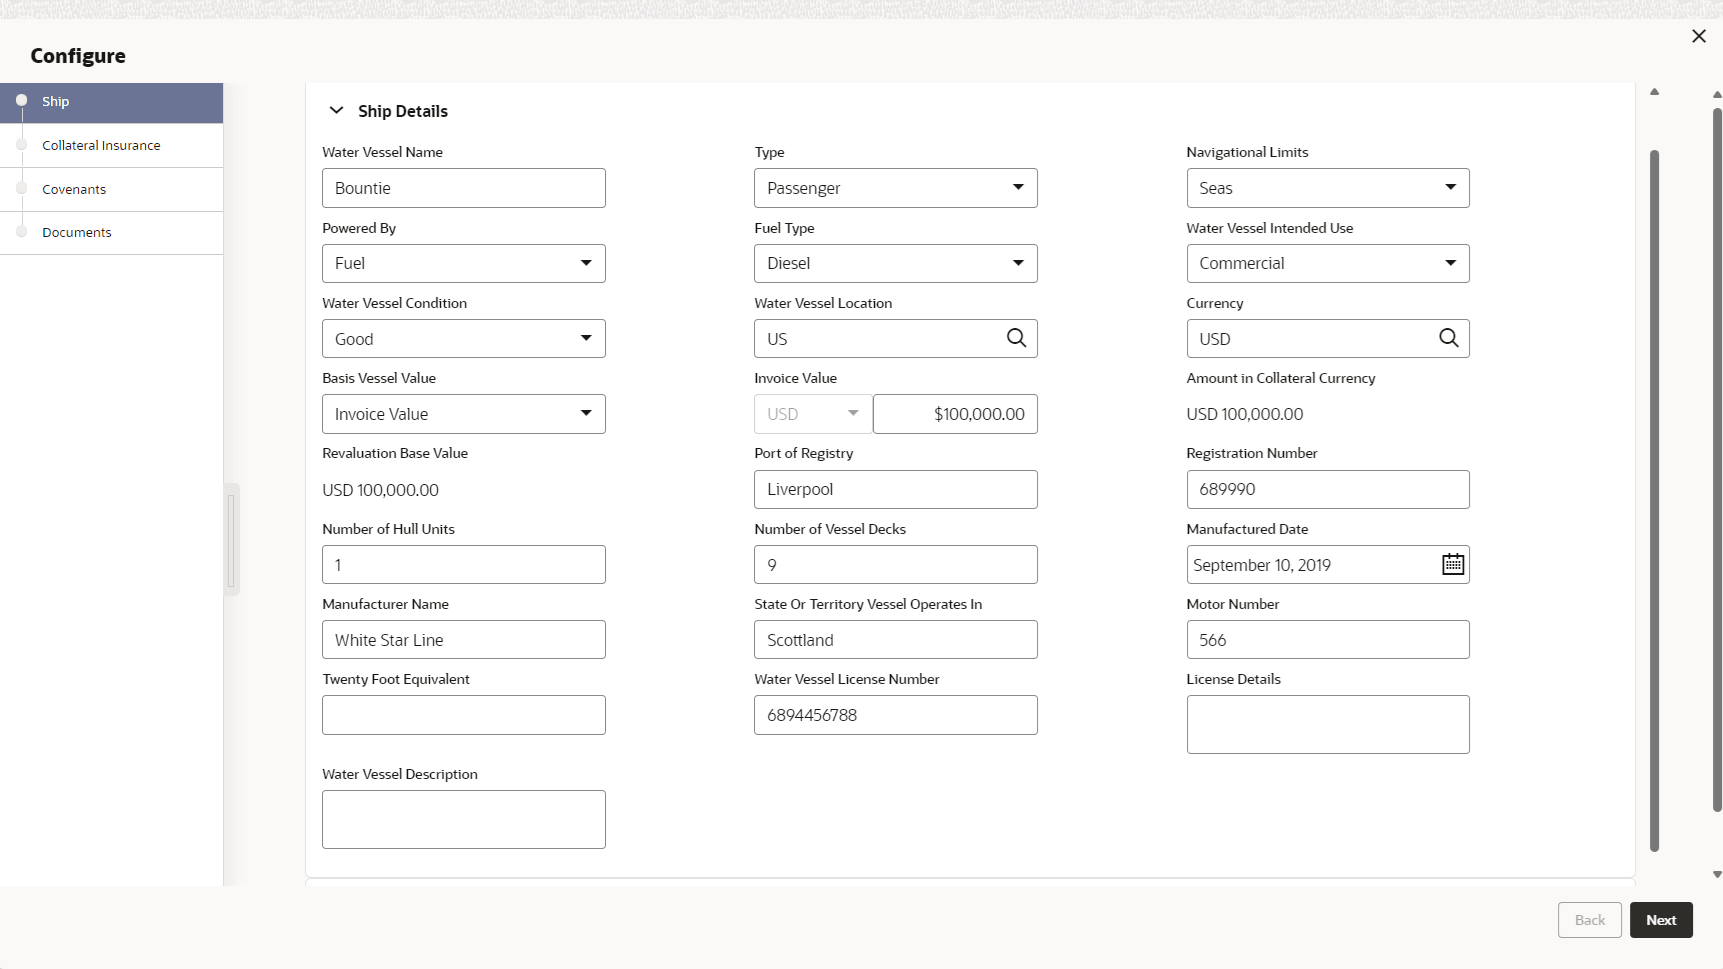The image size is (1723, 969).
Task: Click the form's vertical scrollbar thumb
Action: point(1654,500)
